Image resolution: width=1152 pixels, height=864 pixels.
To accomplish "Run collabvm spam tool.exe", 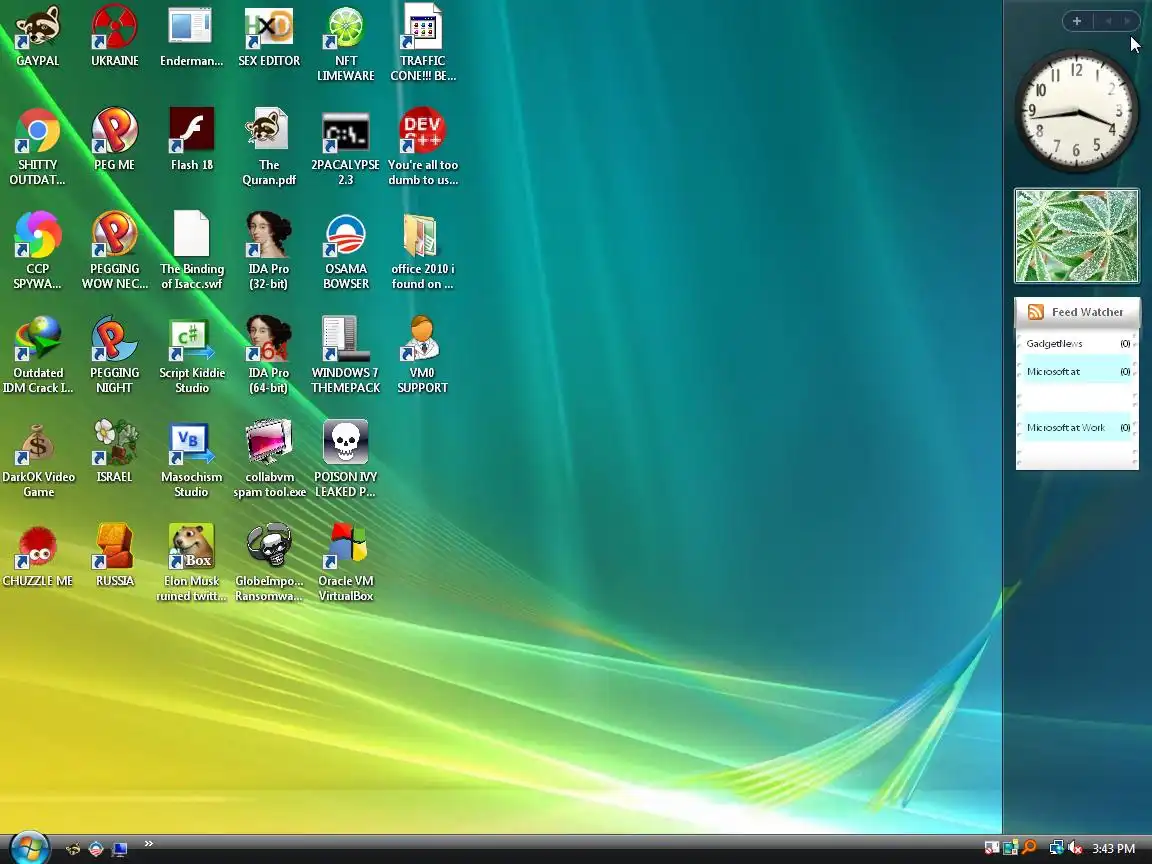I will tap(269, 460).
